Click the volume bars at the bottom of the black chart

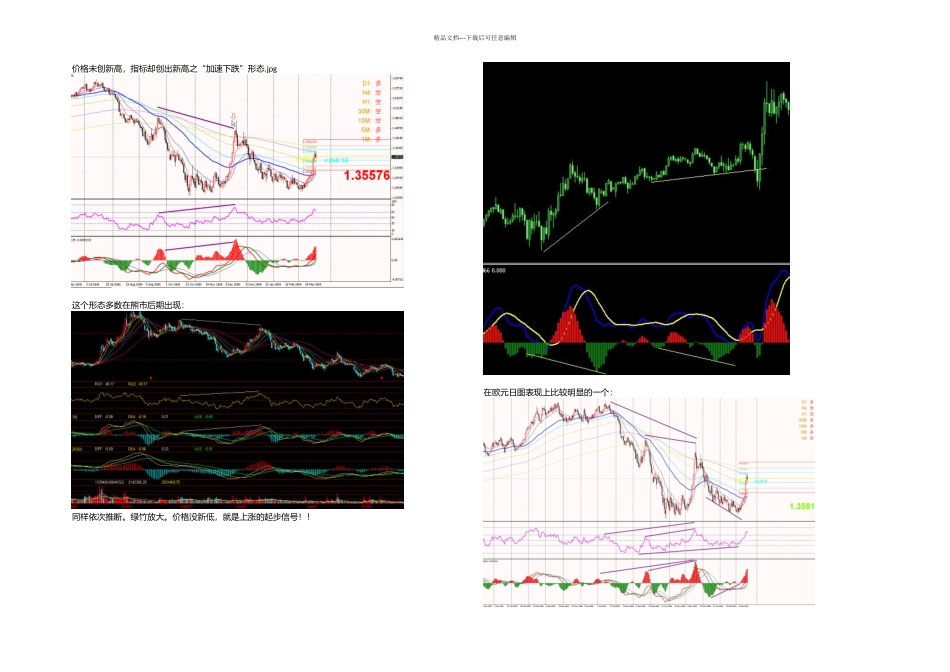pyautogui.click(x=238, y=500)
